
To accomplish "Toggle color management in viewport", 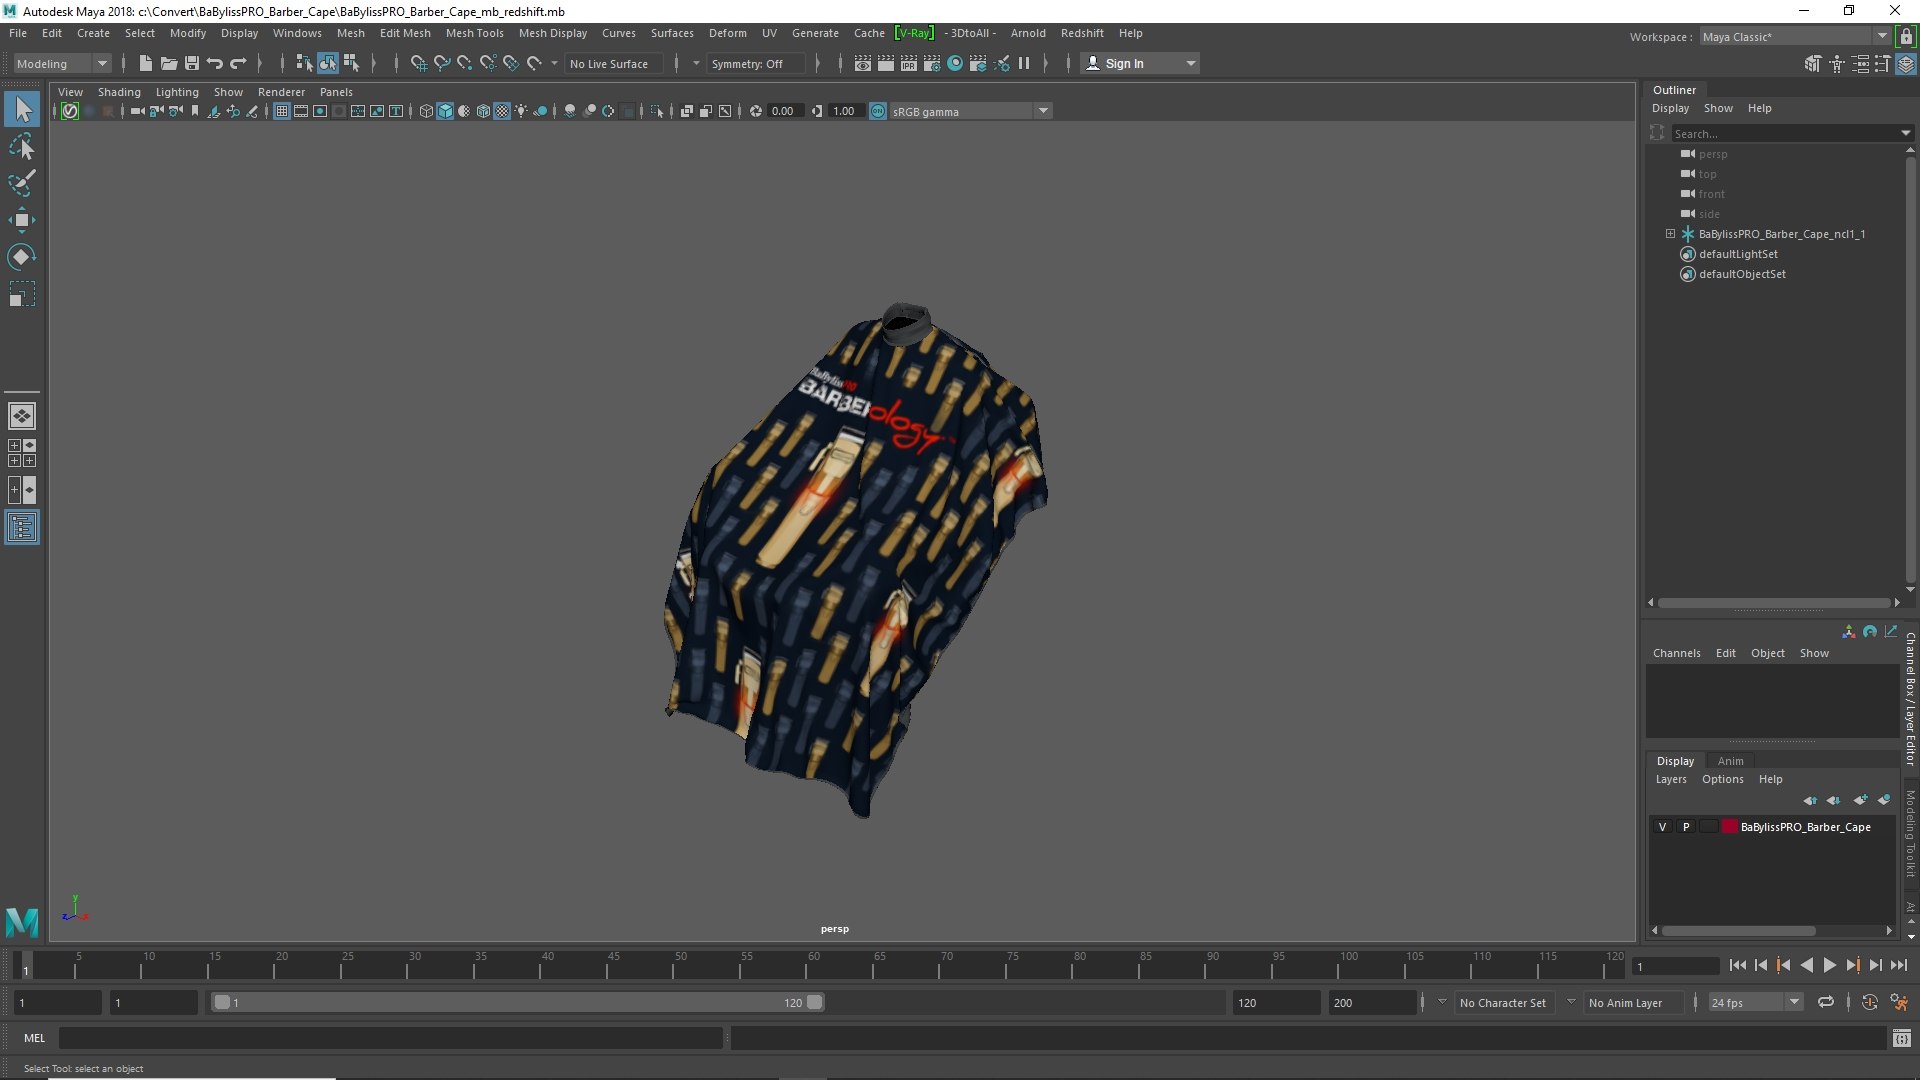I will click(878, 111).
